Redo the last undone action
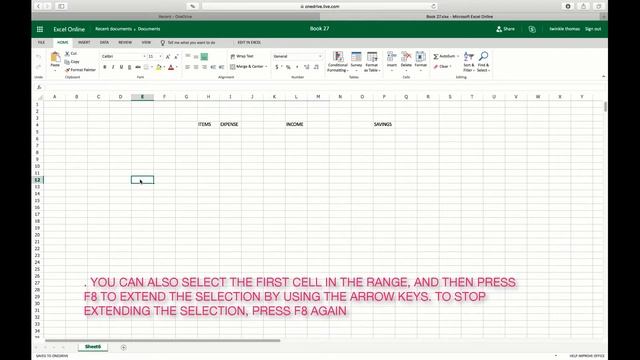Viewport: 640px width, 360px height. pyautogui.click(x=38, y=67)
